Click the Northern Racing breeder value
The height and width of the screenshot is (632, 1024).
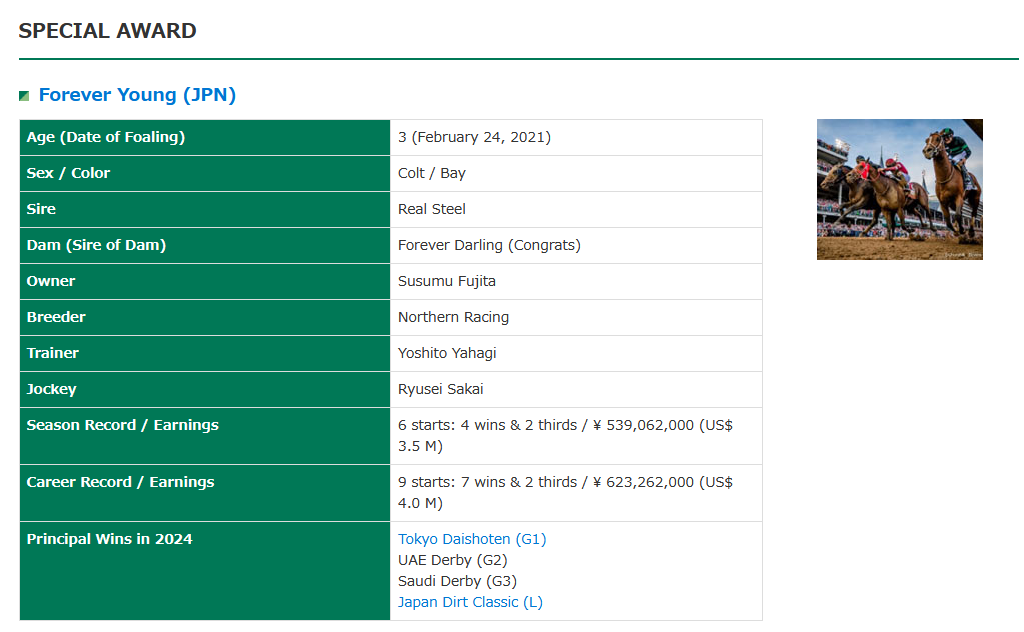pos(453,317)
